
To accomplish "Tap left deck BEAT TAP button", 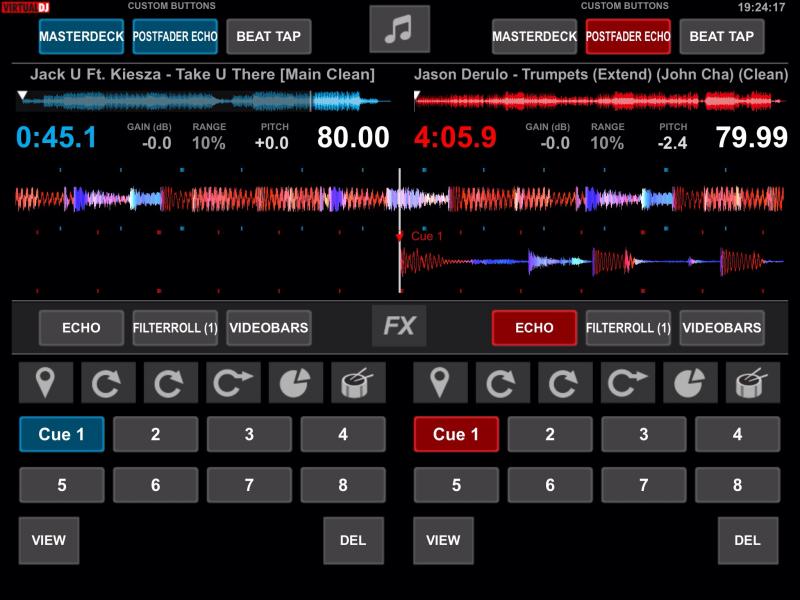I will point(269,36).
